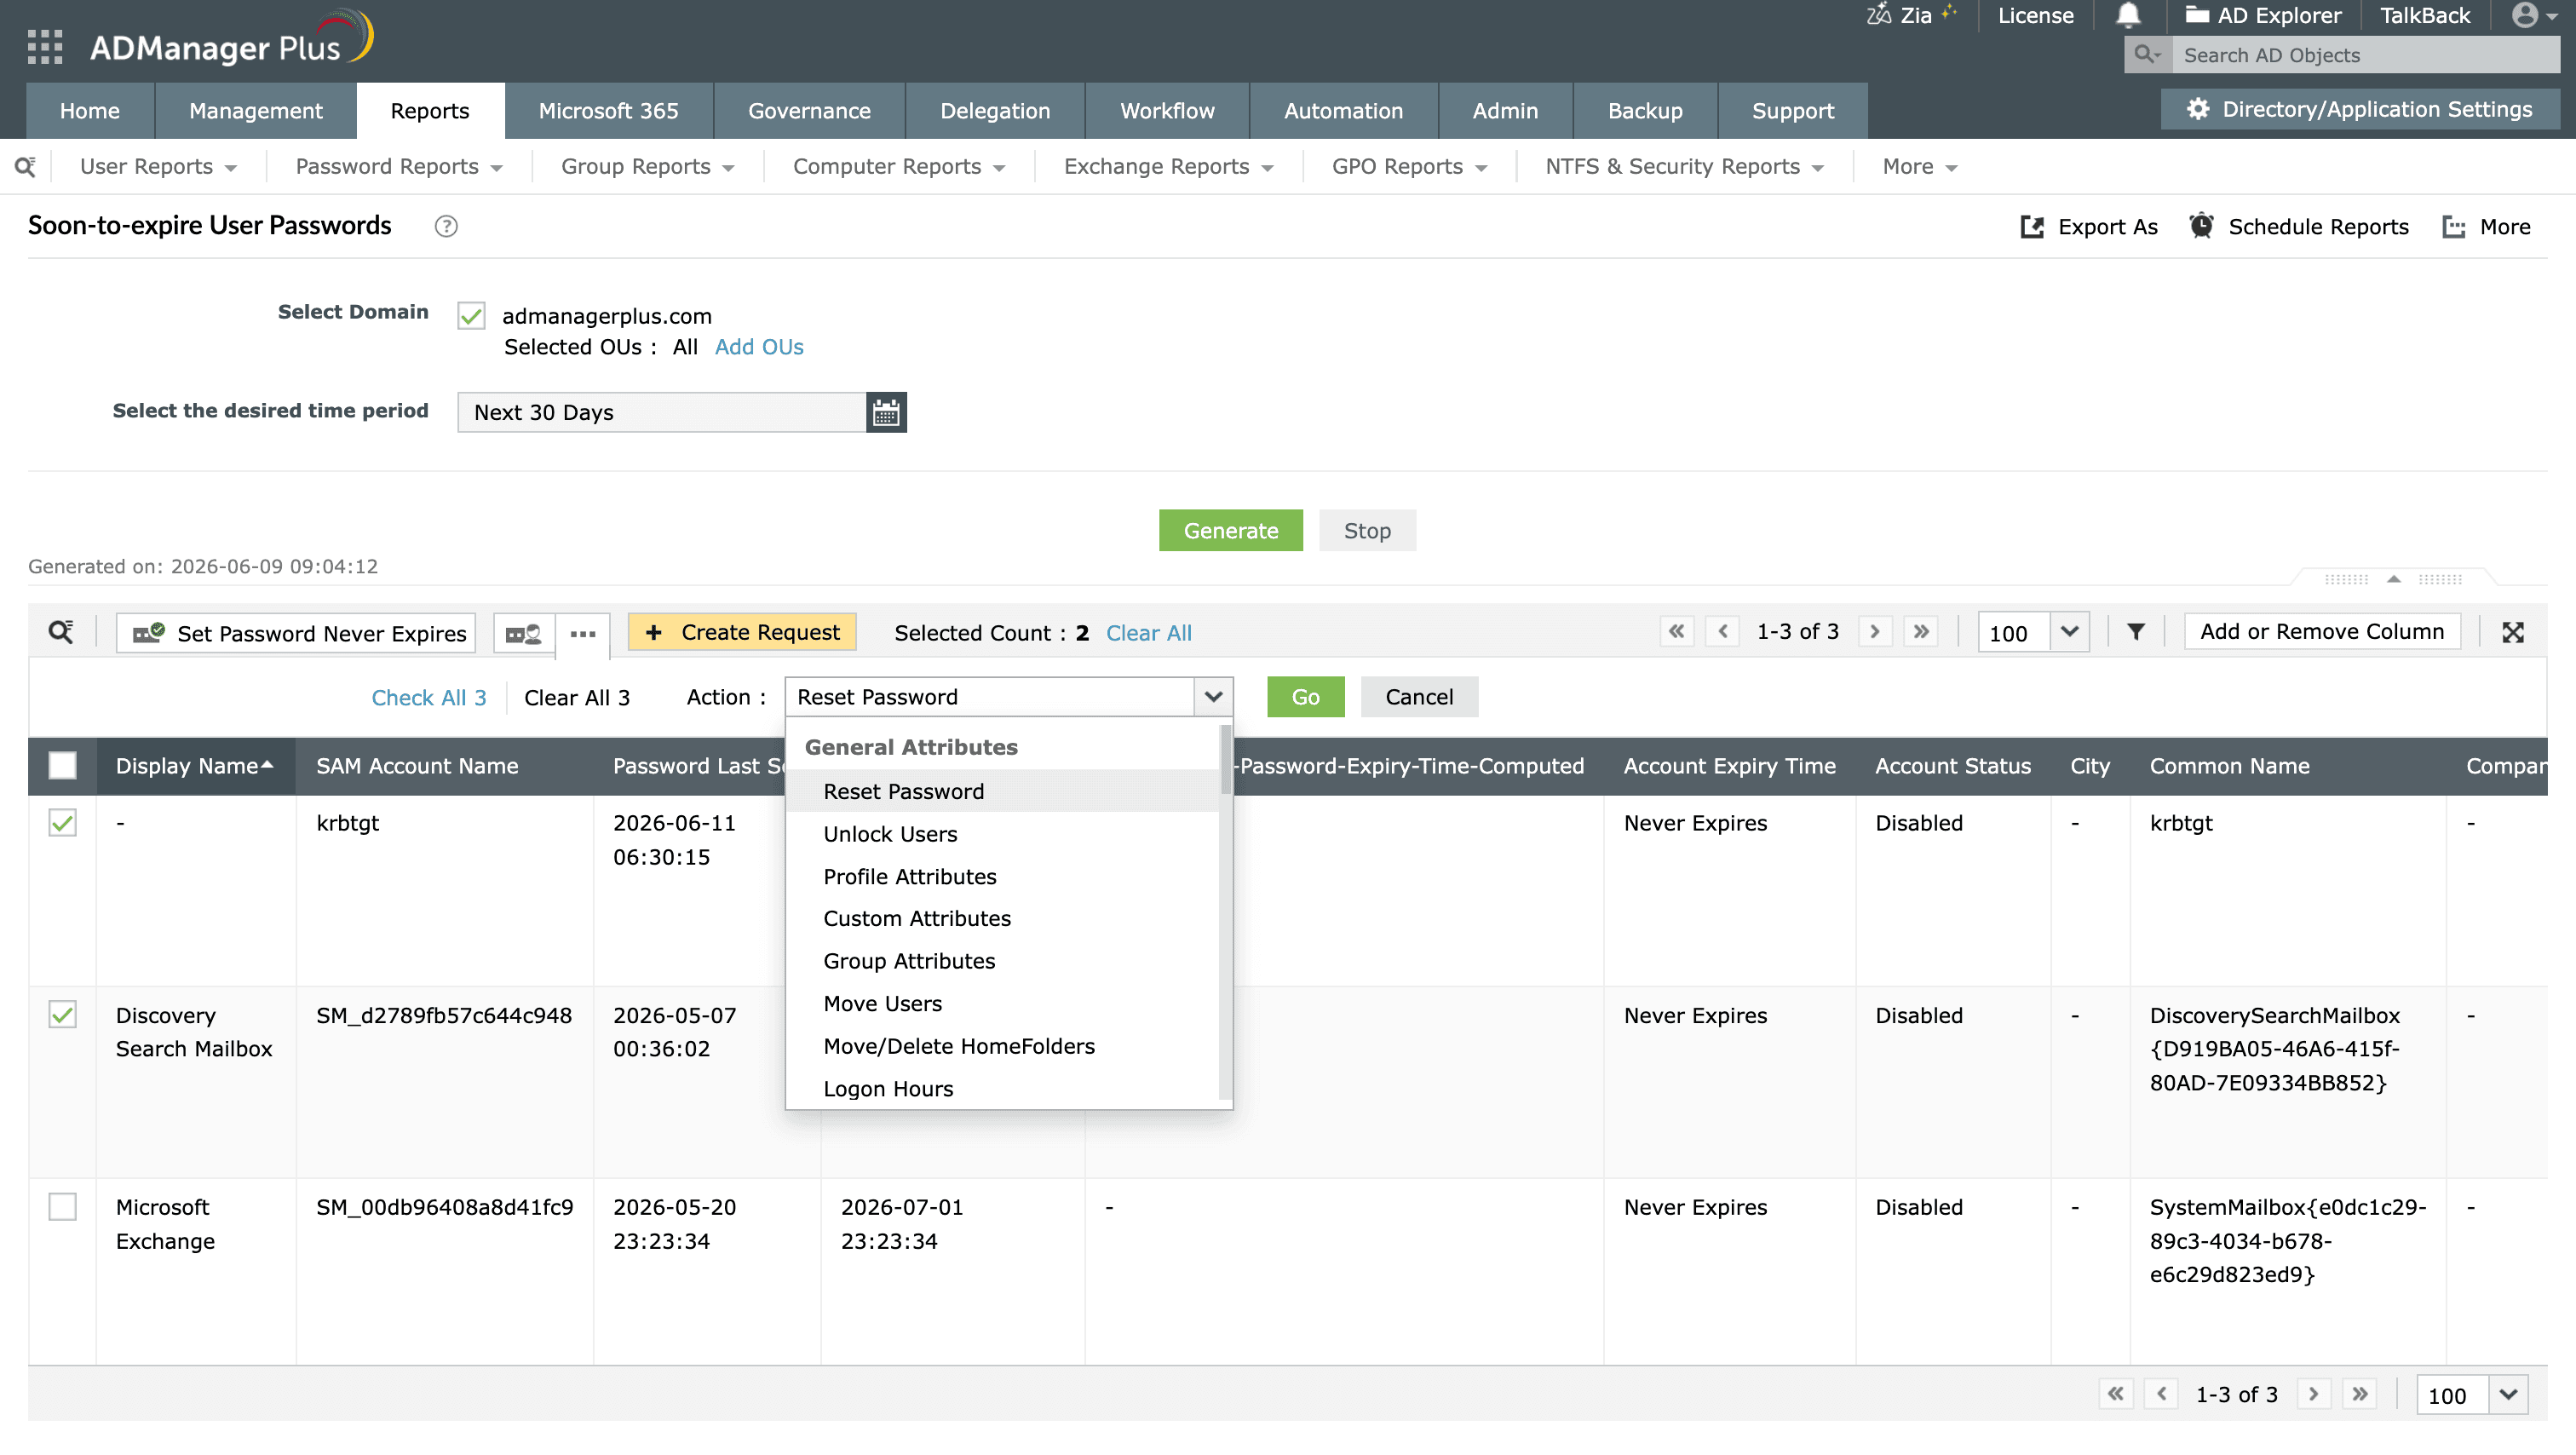Click the green Generate button
Viewport: 2576px width, 1455px height.
[x=1230, y=530]
